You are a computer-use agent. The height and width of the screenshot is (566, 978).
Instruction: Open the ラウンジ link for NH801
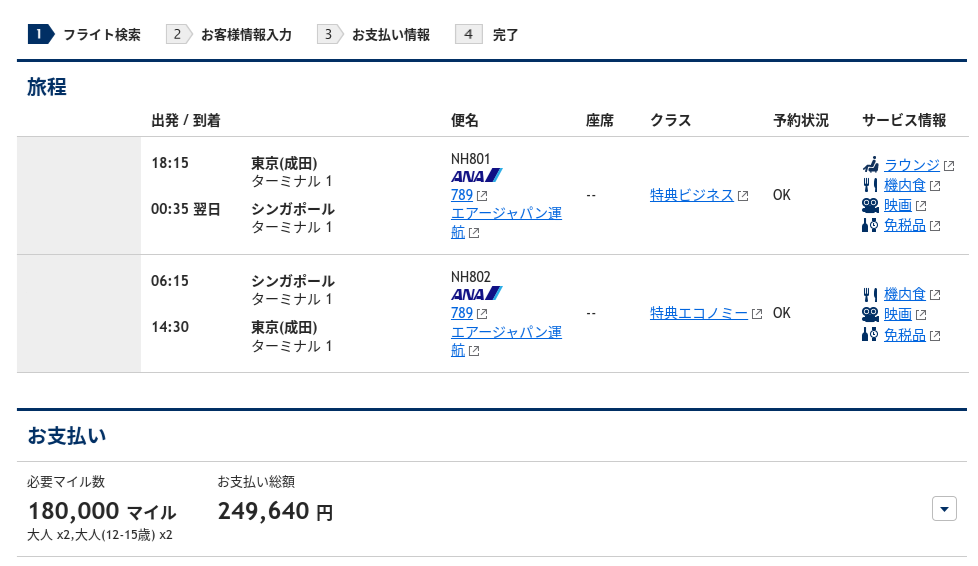point(912,165)
